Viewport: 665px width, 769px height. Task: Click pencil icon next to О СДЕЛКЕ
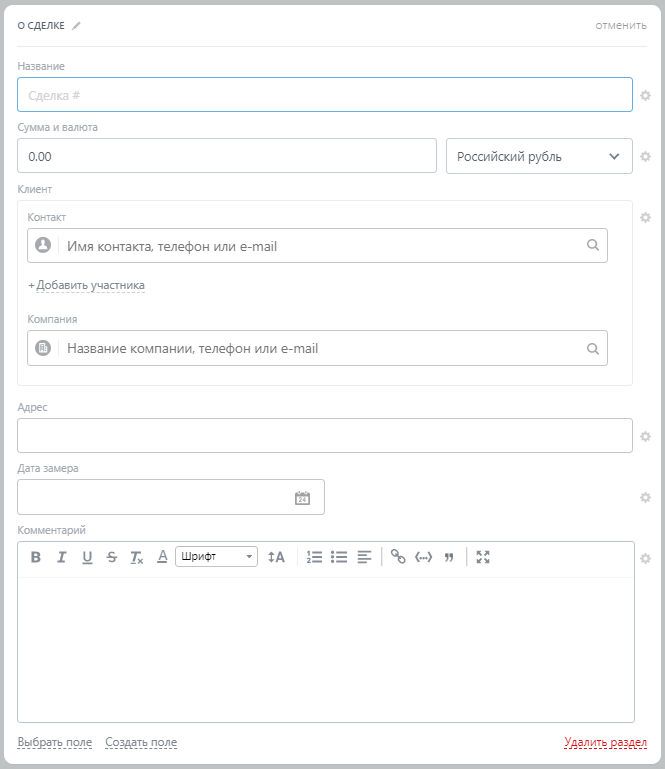(77, 26)
